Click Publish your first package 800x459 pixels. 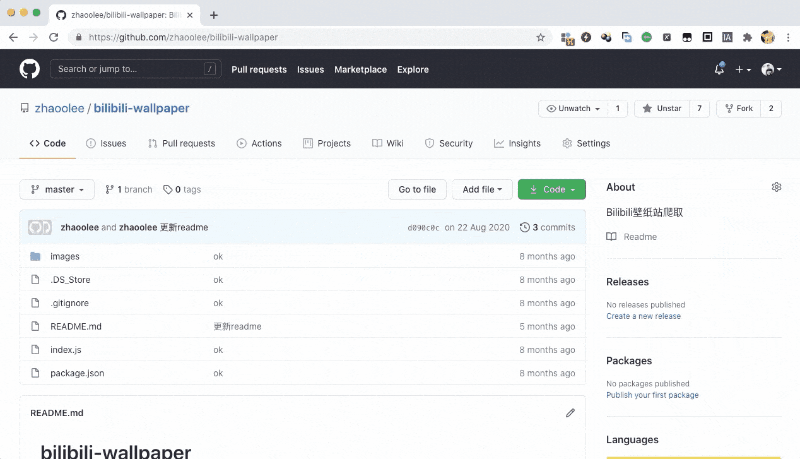tap(652, 395)
